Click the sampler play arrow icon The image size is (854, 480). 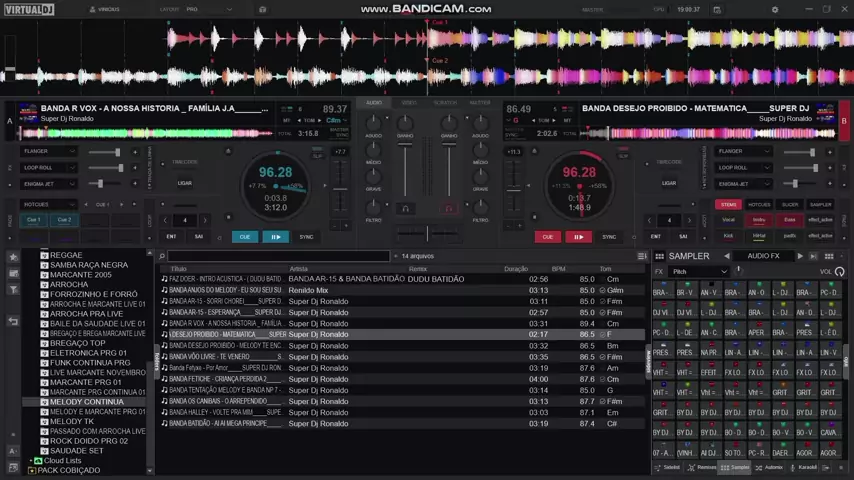pyautogui.click(x=800, y=256)
